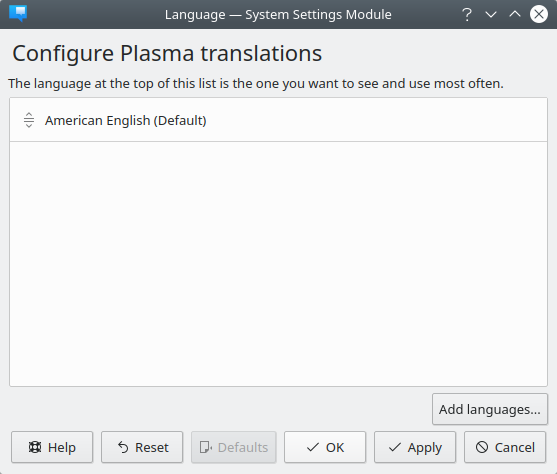Open the Add languages dialog
This screenshot has height=474, width=557.
pos(490,409)
